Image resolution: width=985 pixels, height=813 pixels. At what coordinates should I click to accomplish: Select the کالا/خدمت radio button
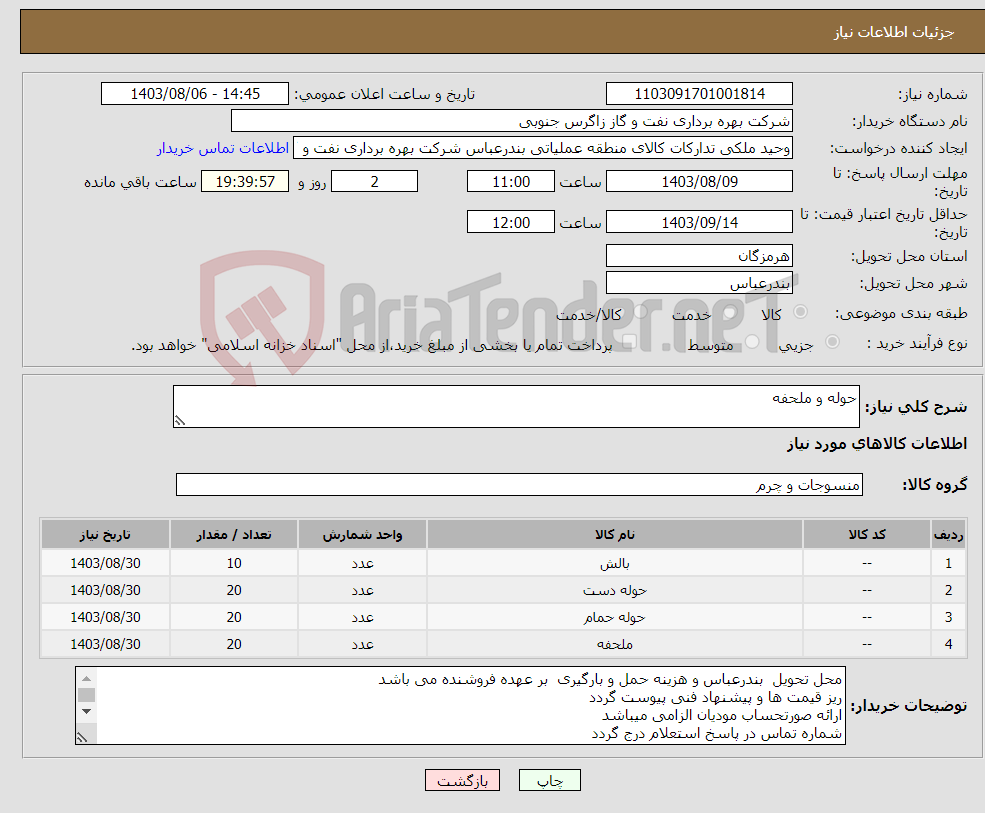pyautogui.click(x=640, y=312)
